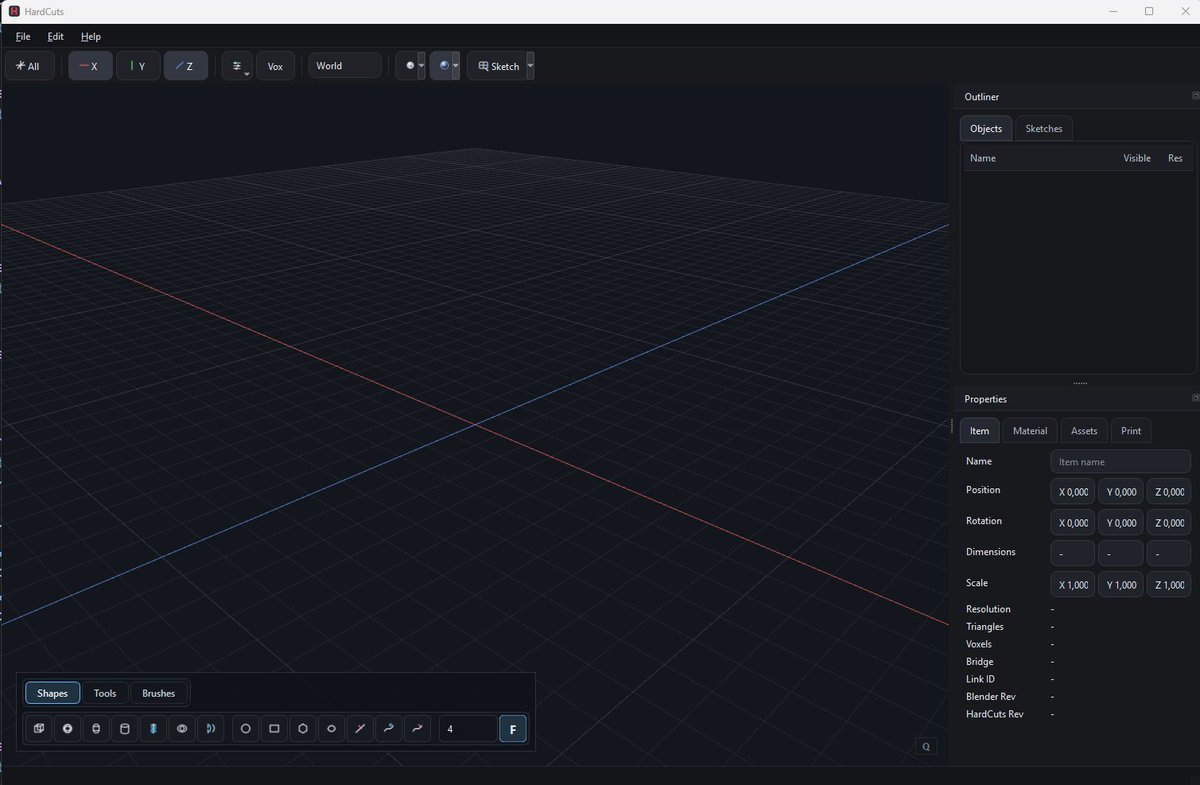Image resolution: width=1200 pixels, height=785 pixels.
Task: Open the Material properties tab
Action: [1029, 430]
